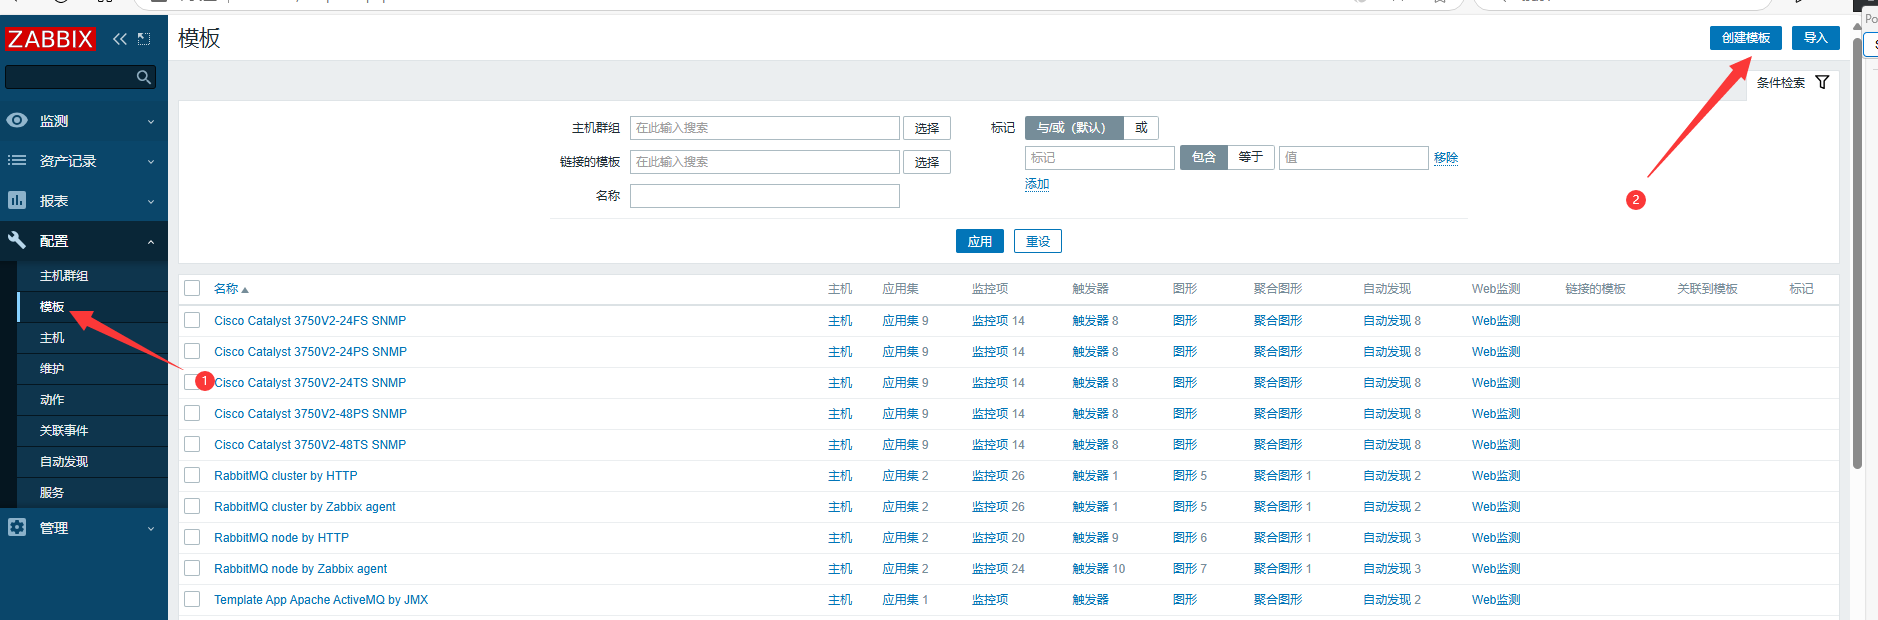Tick checkbox for Cisco Catalyst 3750V2-48PS SNMP
Viewport: 1878px width, 620px height.
coord(192,414)
